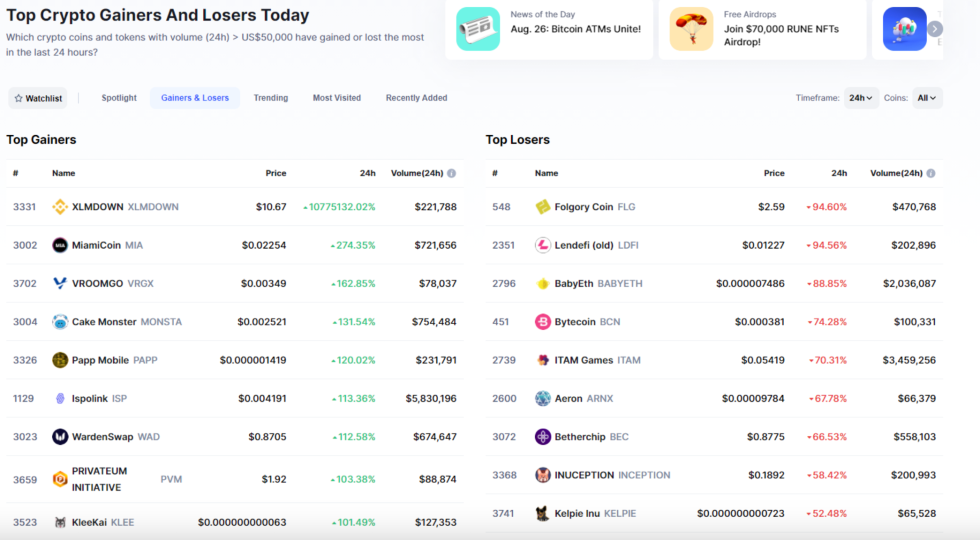Image resolution: width=980 pixels, height=540 pixels.
Task: Click the Bytecoin pink logo icon
Action: coord(543,322)
